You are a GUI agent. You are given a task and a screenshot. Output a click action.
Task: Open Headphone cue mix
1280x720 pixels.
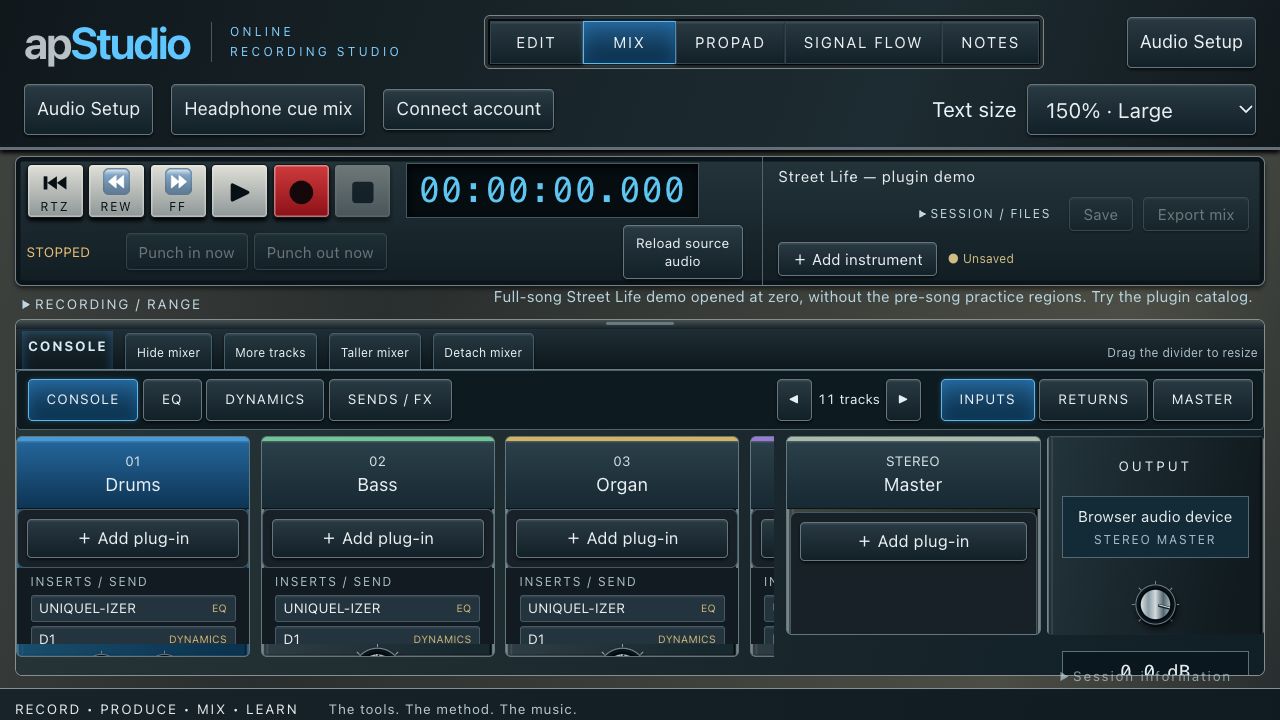(x=268, y=109)
